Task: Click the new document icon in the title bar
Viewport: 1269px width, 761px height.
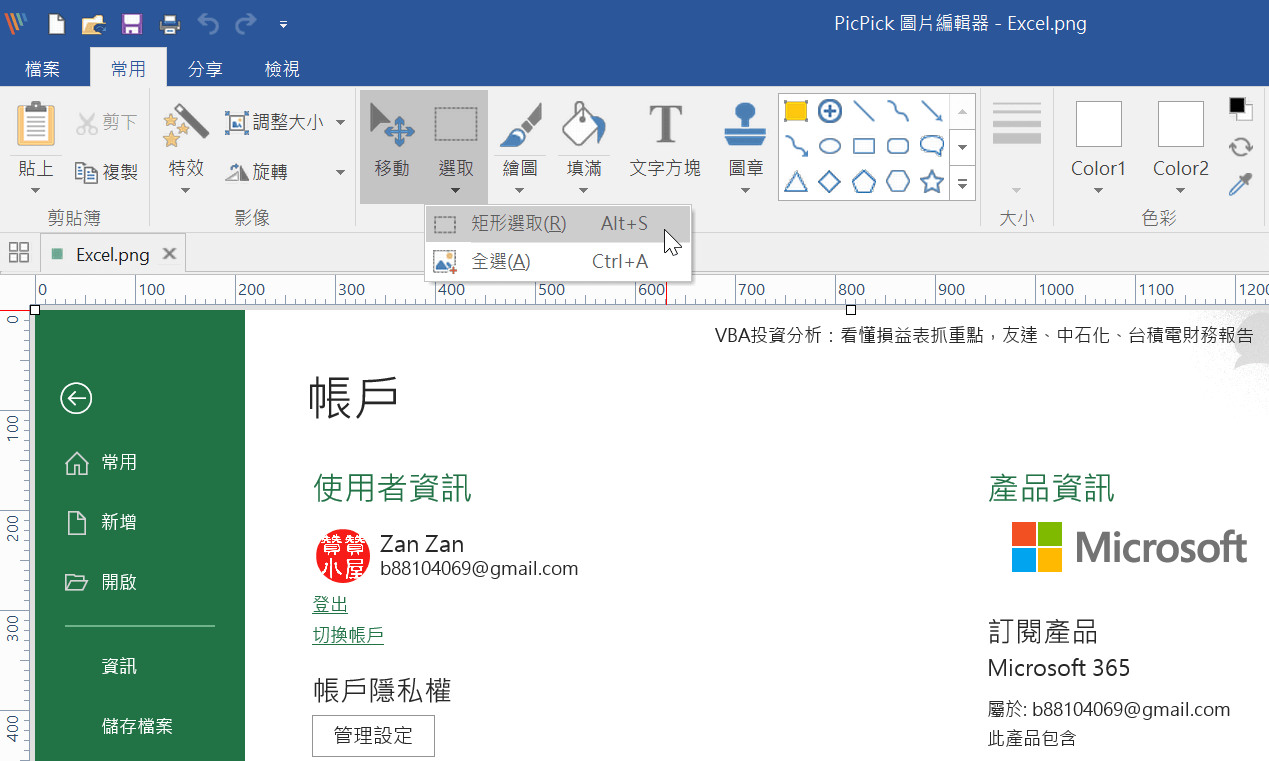Action: [57, 24]
